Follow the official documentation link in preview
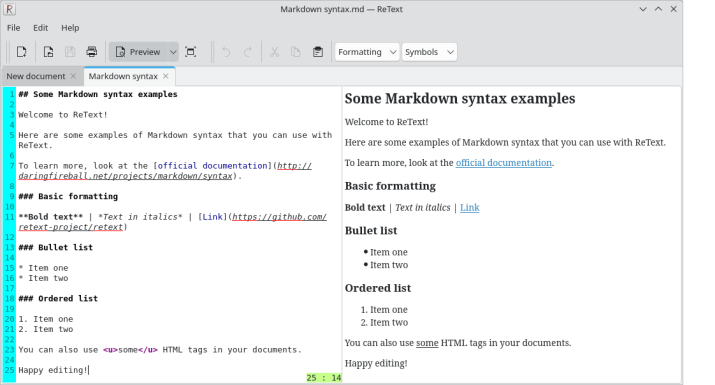Screen dimensions: 715x385 (x=503, y=163)
